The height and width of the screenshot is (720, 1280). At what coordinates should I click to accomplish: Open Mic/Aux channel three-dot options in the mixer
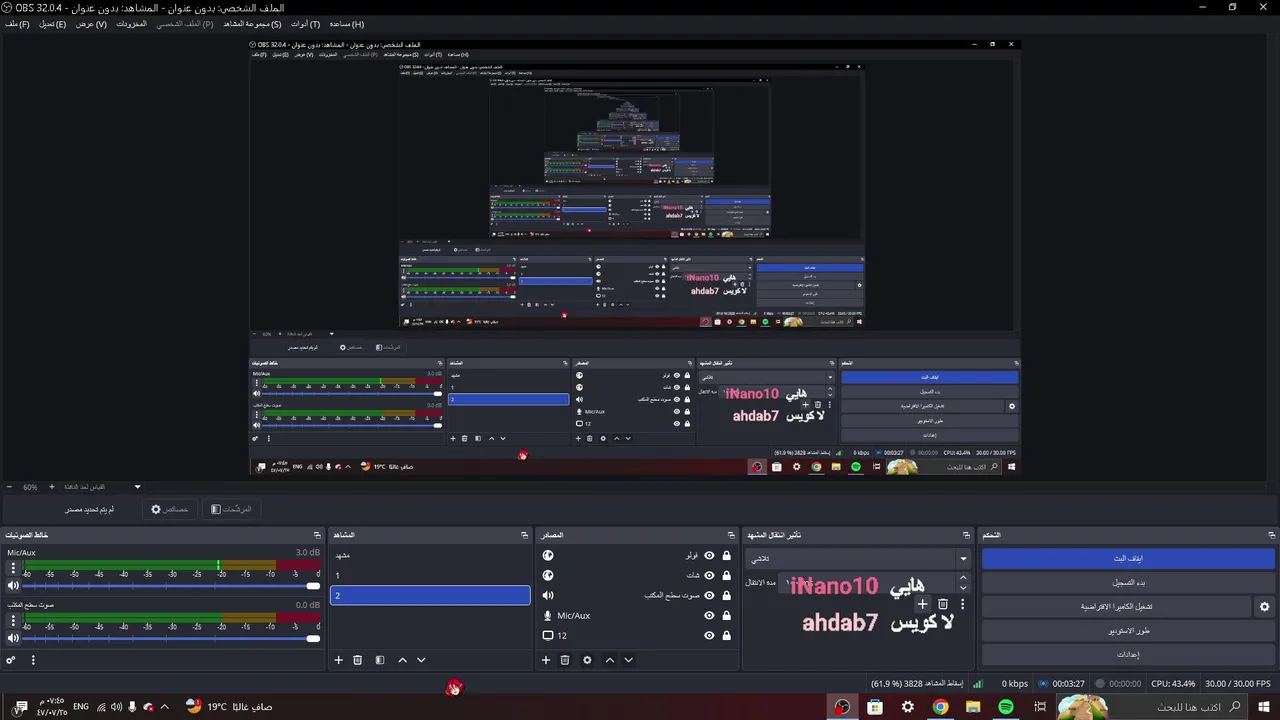[x=13, y=568]
